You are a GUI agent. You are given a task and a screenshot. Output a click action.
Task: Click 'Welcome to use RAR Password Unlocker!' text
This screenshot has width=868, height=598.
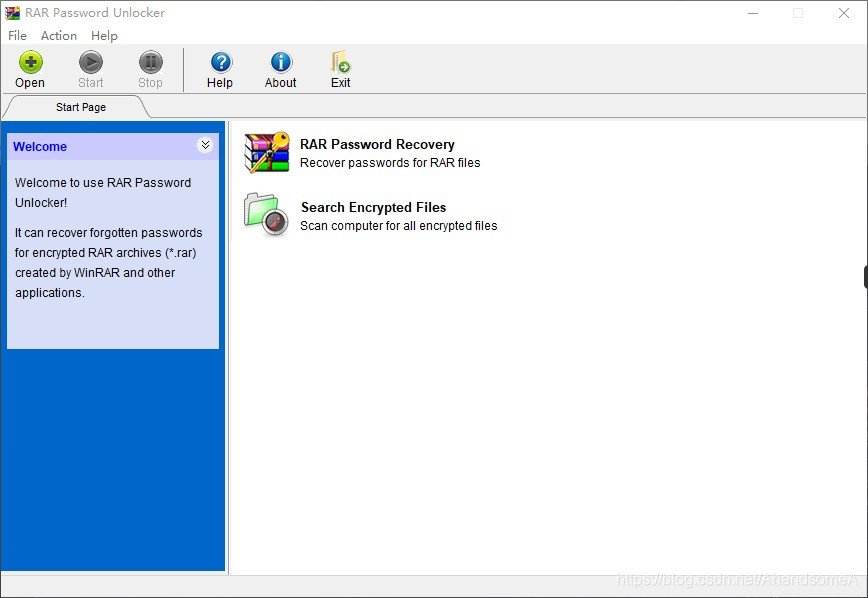[103, 193]
